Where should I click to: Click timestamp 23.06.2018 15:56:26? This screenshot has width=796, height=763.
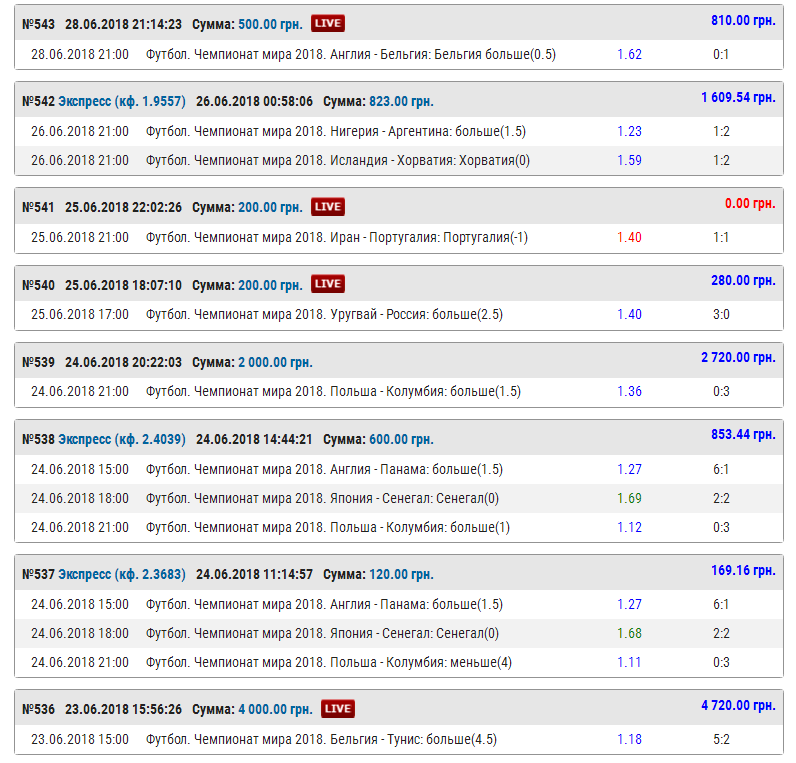(123, 709)
